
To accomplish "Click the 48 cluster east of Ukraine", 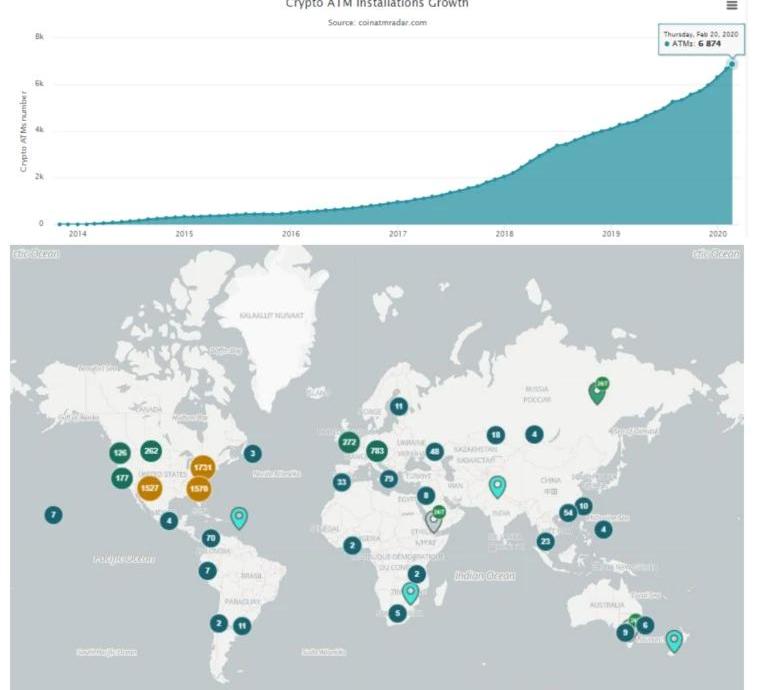I will 435,451.
